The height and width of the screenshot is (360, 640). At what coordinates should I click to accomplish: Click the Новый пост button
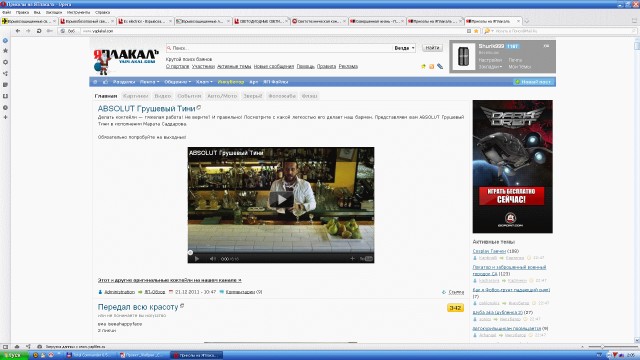[x=534, y=82]
